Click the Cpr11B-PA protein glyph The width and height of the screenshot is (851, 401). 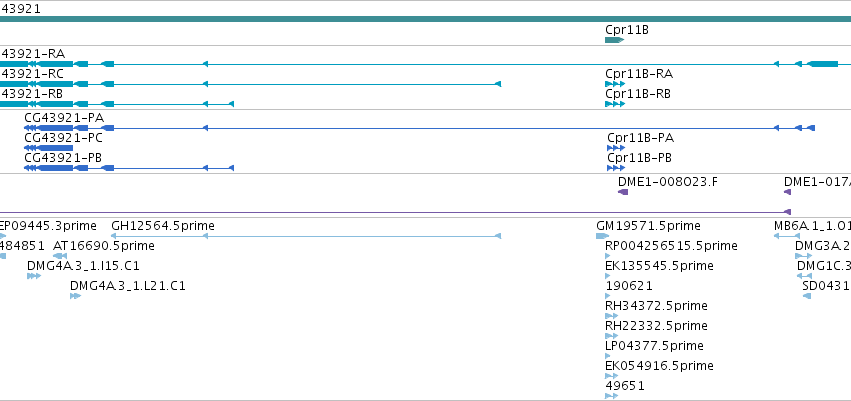coord(616,148)
